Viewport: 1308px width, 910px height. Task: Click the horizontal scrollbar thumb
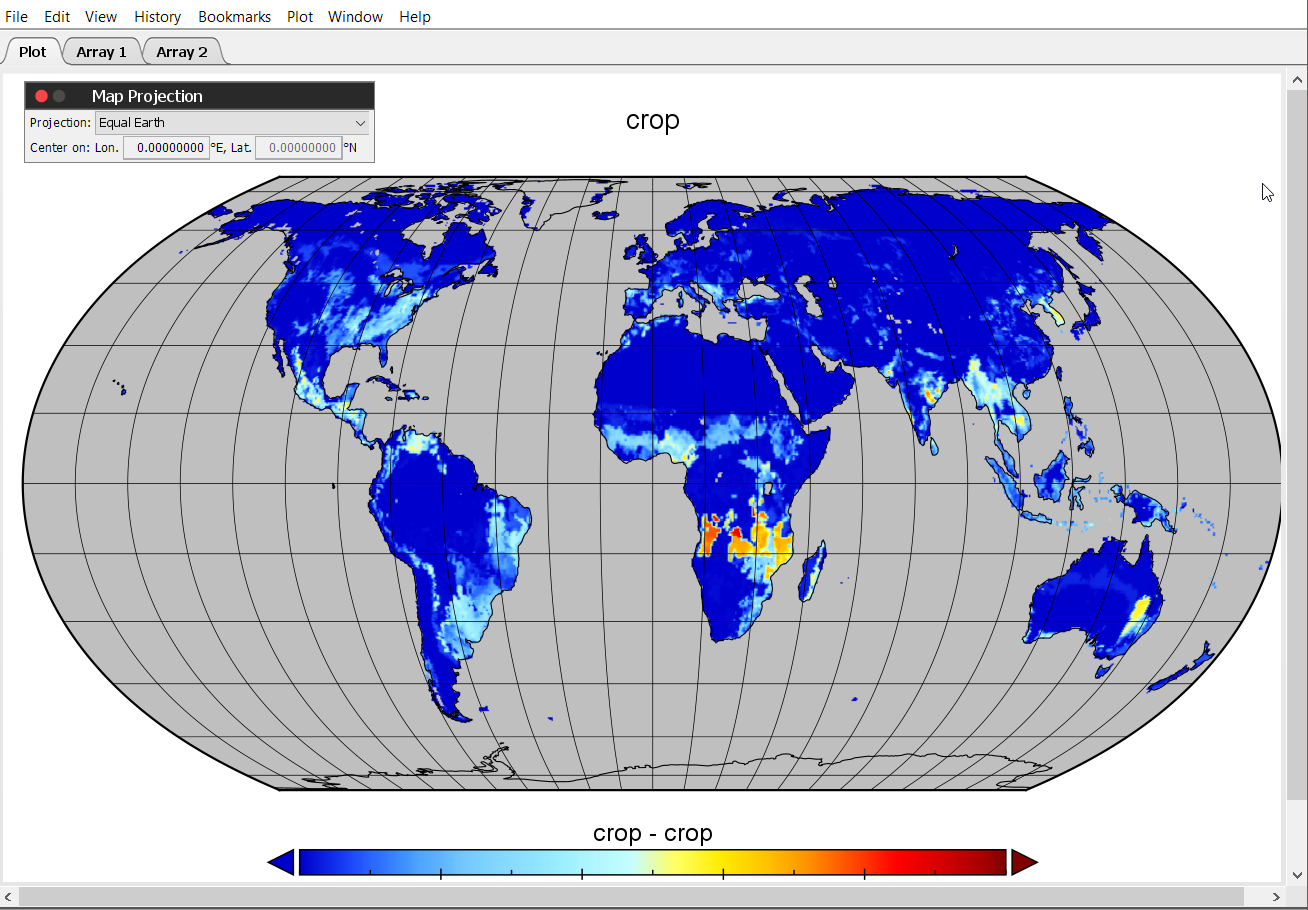[x=631, y=896]
